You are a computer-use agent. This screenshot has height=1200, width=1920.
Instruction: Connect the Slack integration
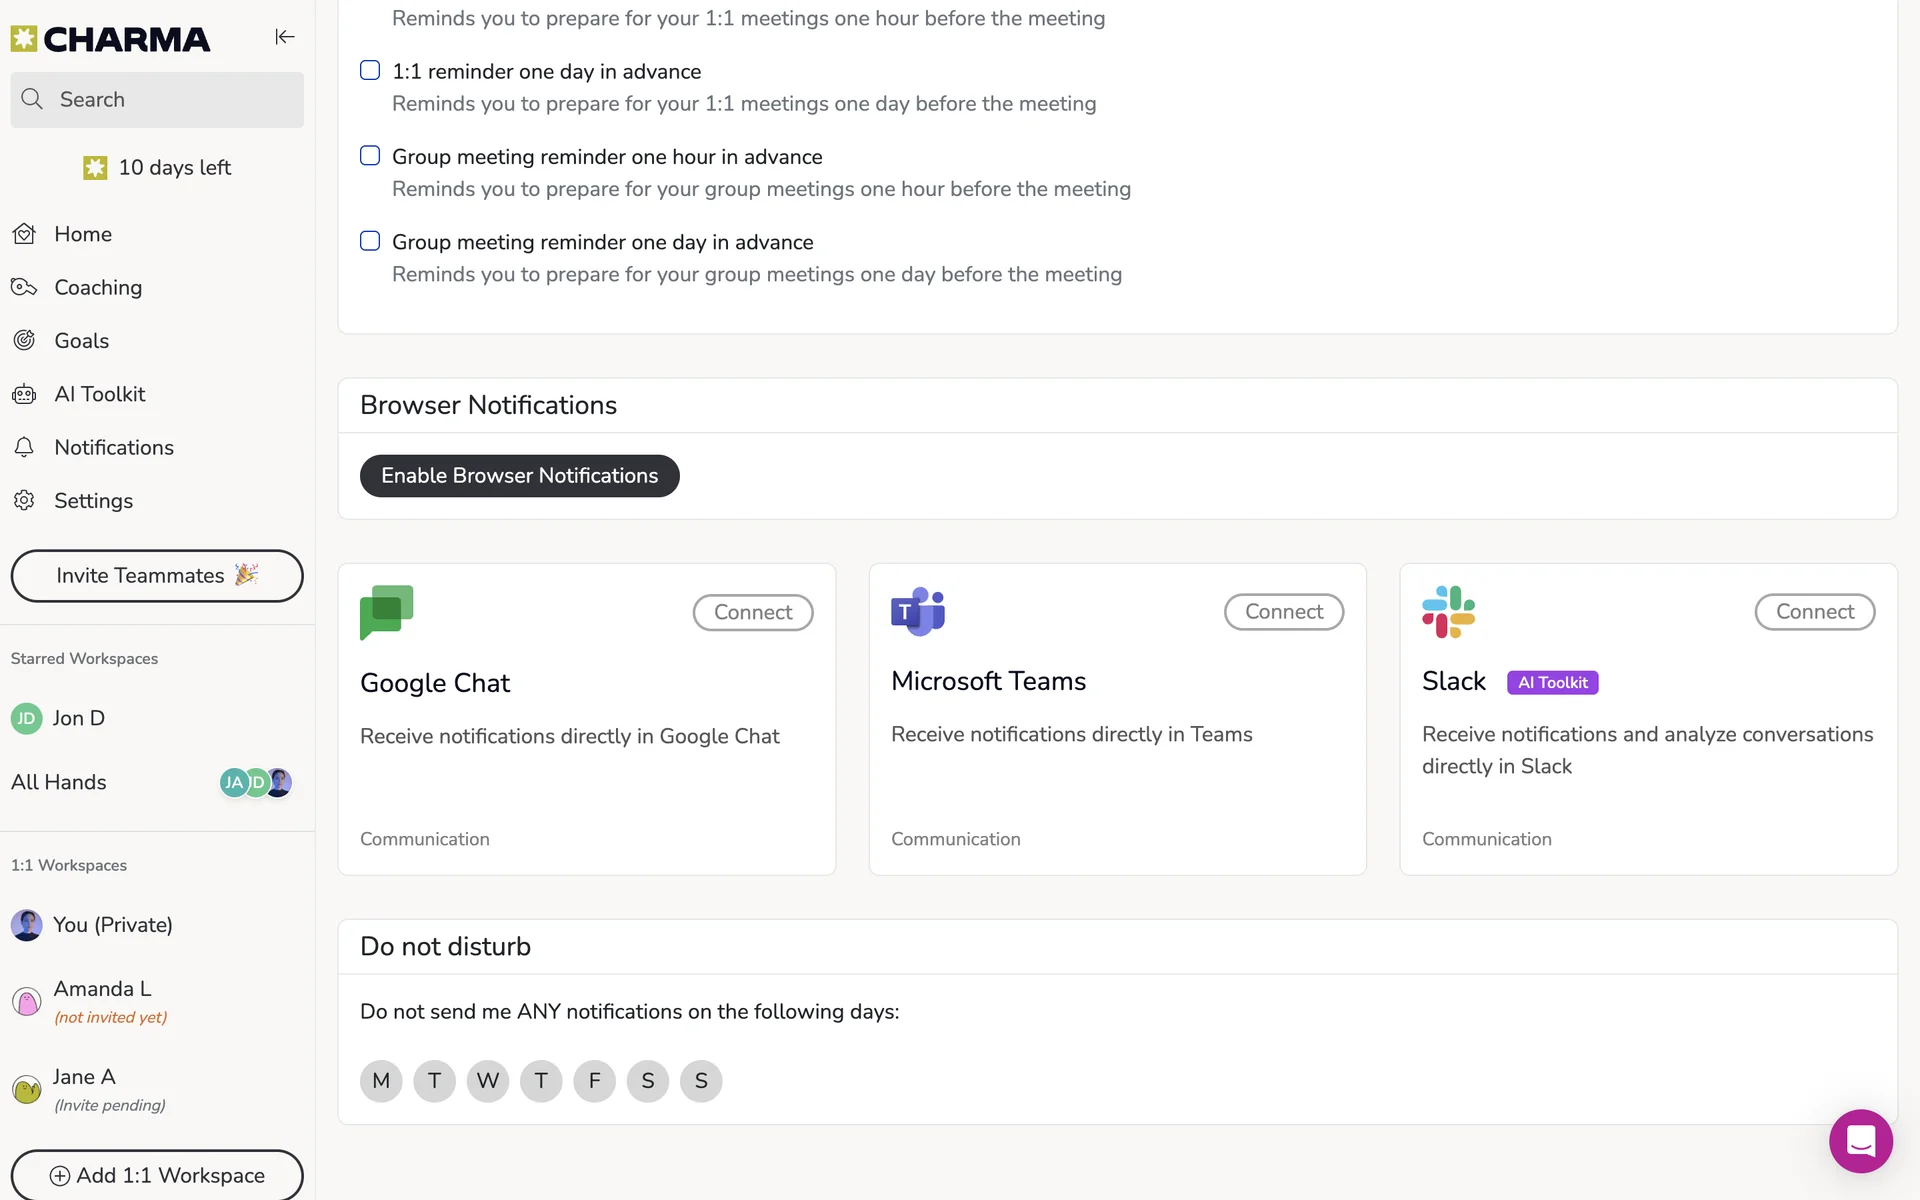pyautogui.click(x=1814, y=612)
